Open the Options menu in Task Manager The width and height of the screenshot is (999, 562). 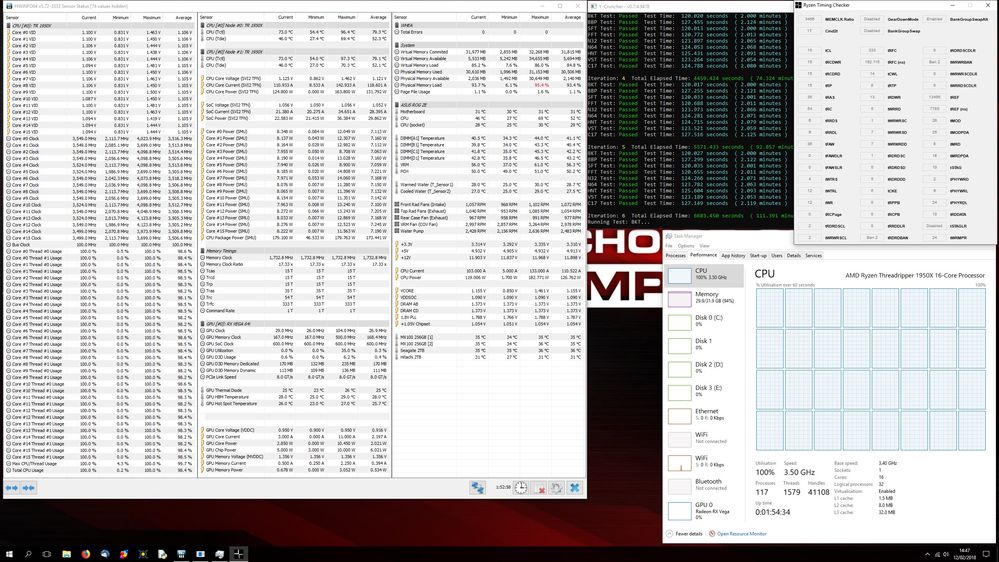click(x=686, y=245)
